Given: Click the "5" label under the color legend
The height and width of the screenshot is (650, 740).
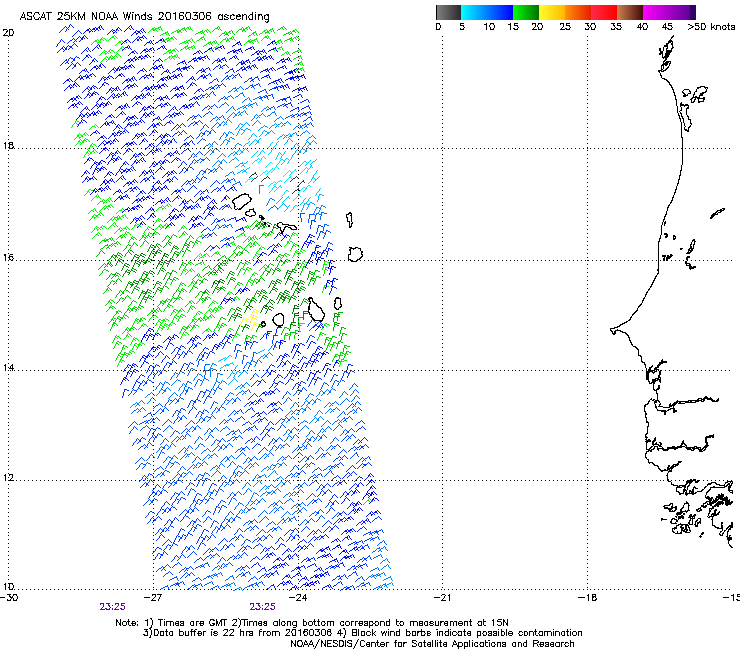Looking at the screenshot, I should click(x=462, y=27).
